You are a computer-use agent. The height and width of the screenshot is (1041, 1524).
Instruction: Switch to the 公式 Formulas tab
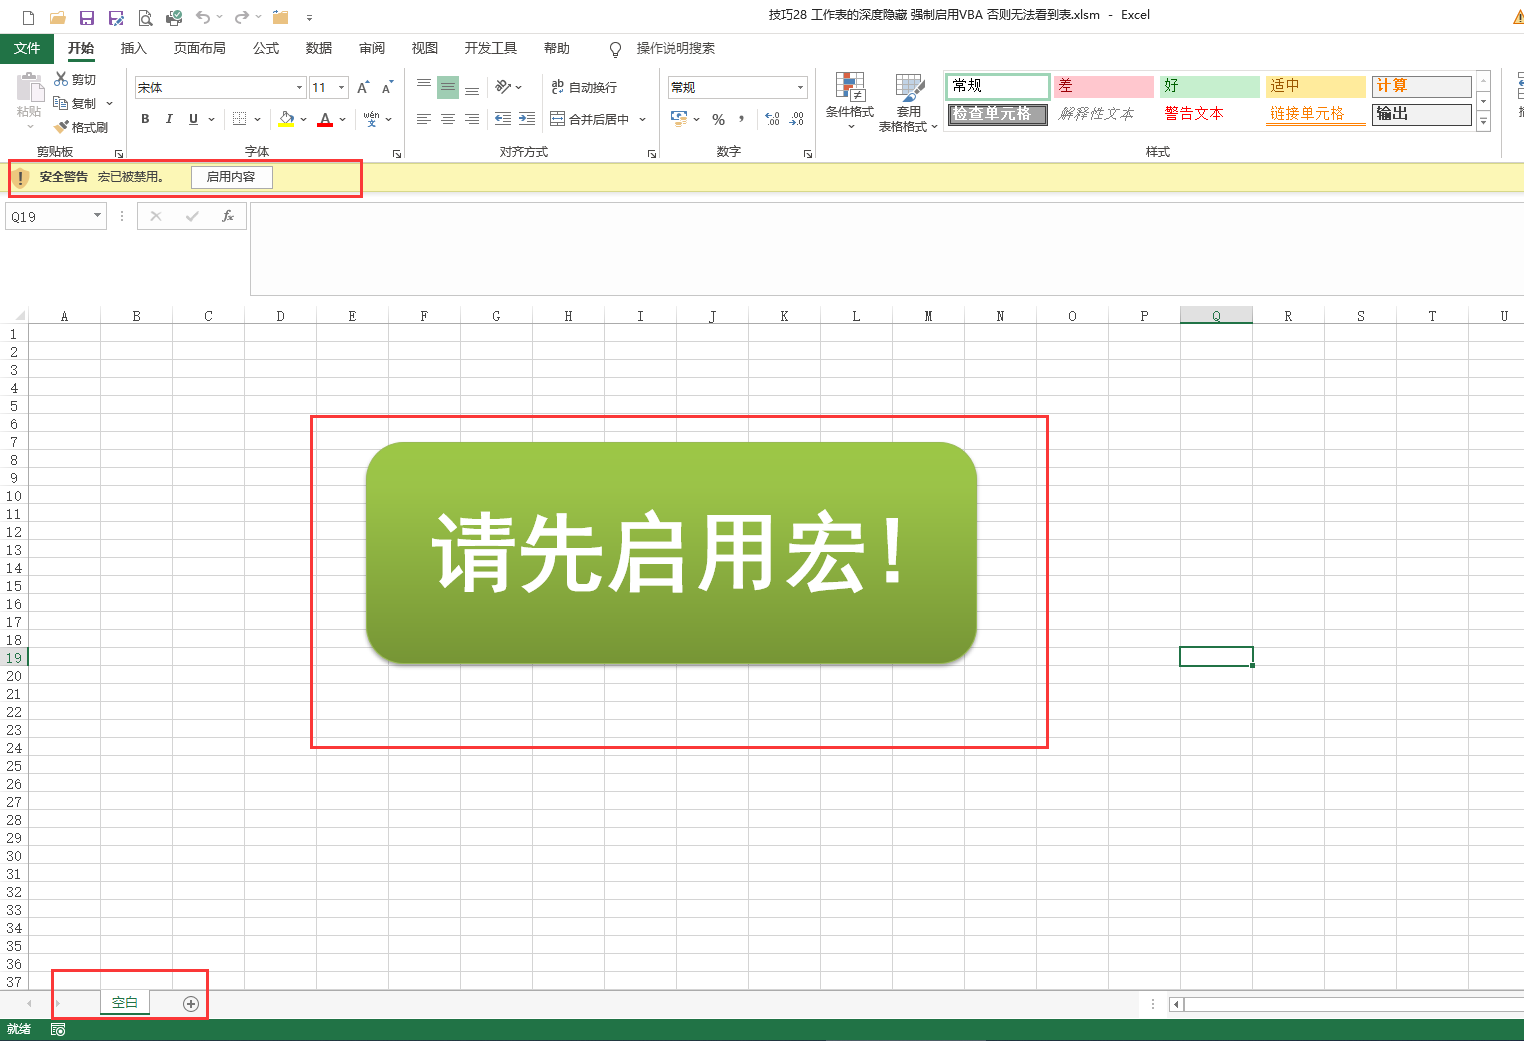266,48
